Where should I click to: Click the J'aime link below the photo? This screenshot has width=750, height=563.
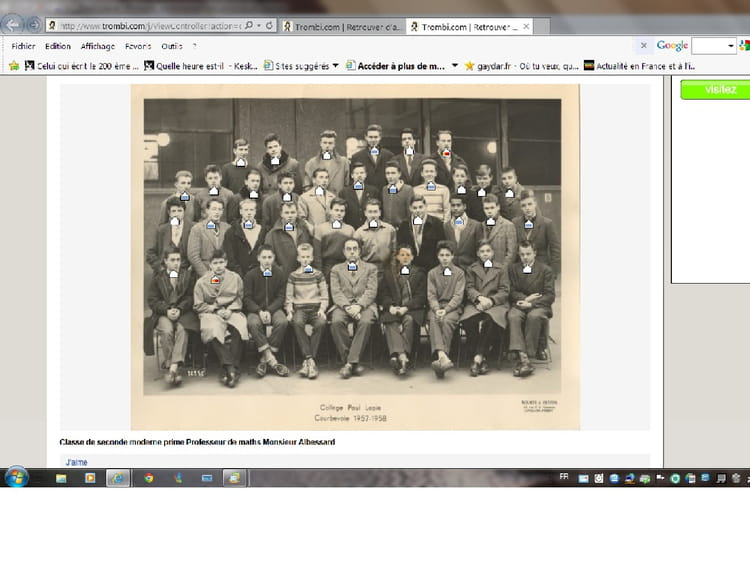76,462
